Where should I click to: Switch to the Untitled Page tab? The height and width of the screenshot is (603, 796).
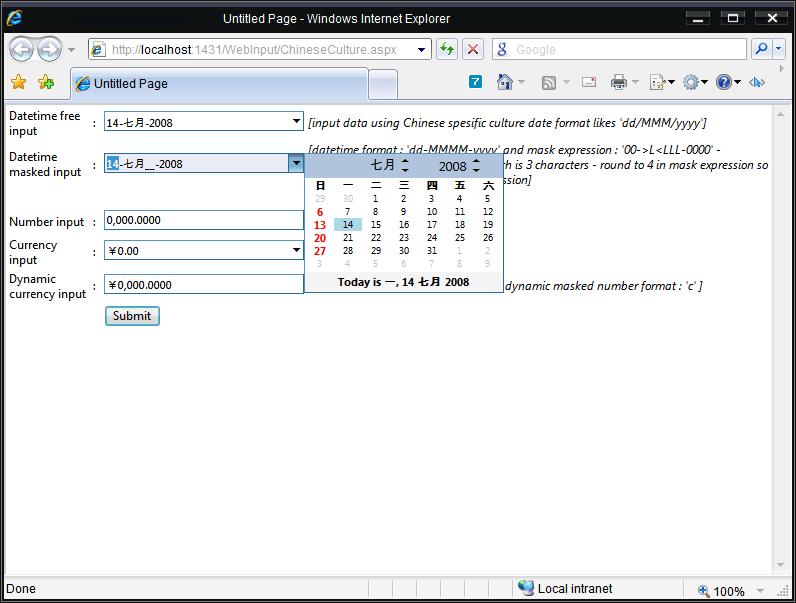pos(220,84)
